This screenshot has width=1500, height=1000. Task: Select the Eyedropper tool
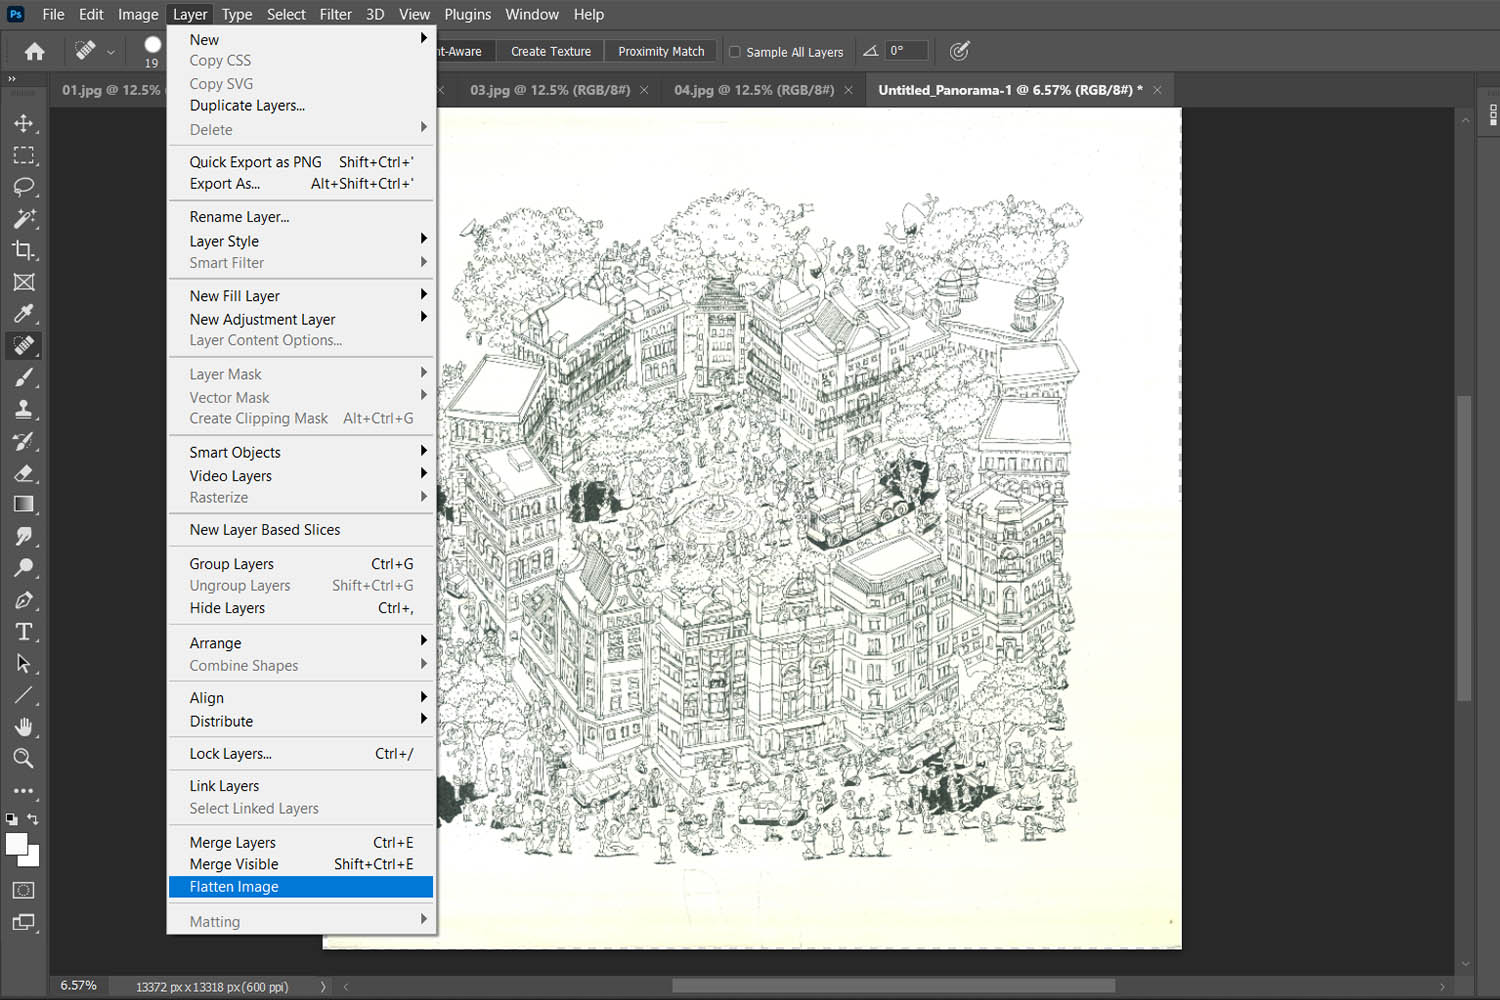click(24, 314)
